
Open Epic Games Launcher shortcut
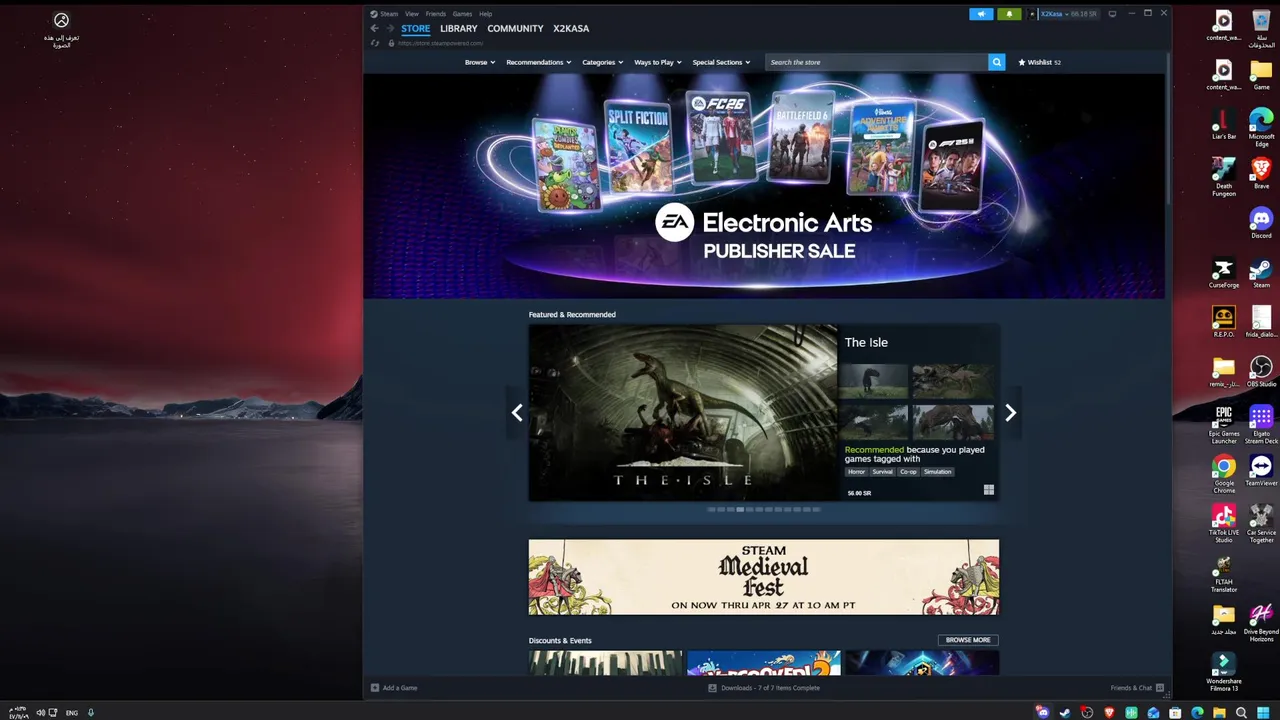(x=1224, y=425)
